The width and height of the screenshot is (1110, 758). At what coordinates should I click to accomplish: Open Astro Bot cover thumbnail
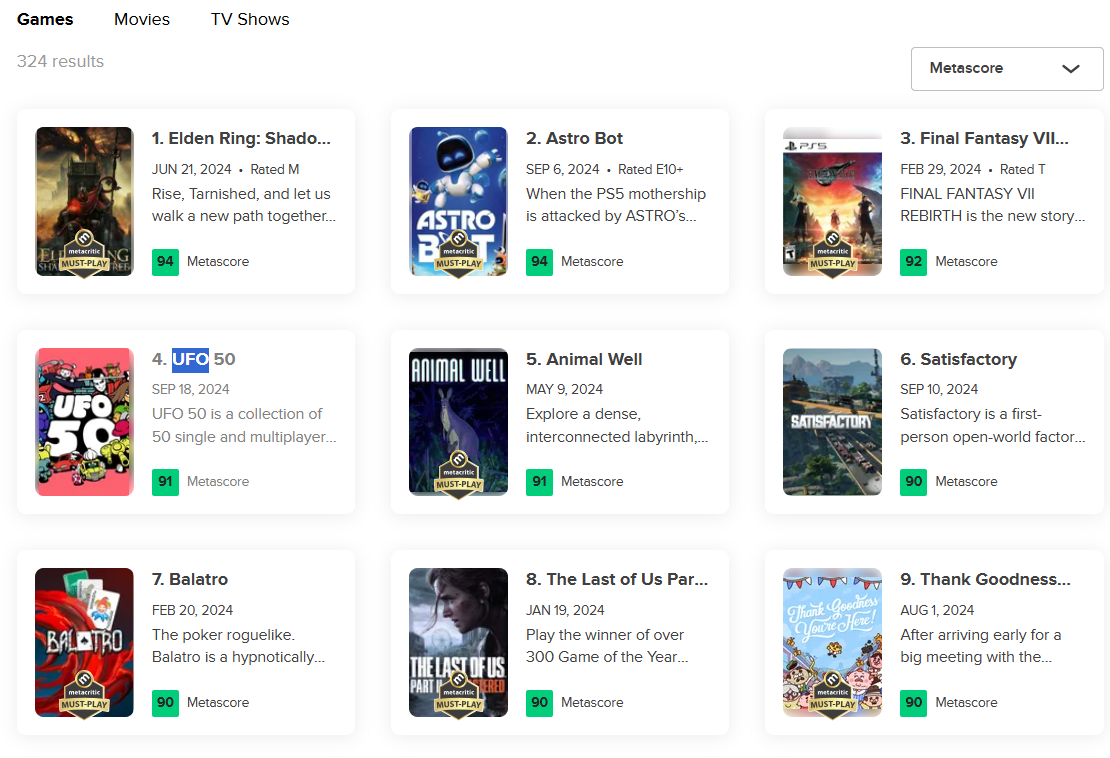click(458, 202)
